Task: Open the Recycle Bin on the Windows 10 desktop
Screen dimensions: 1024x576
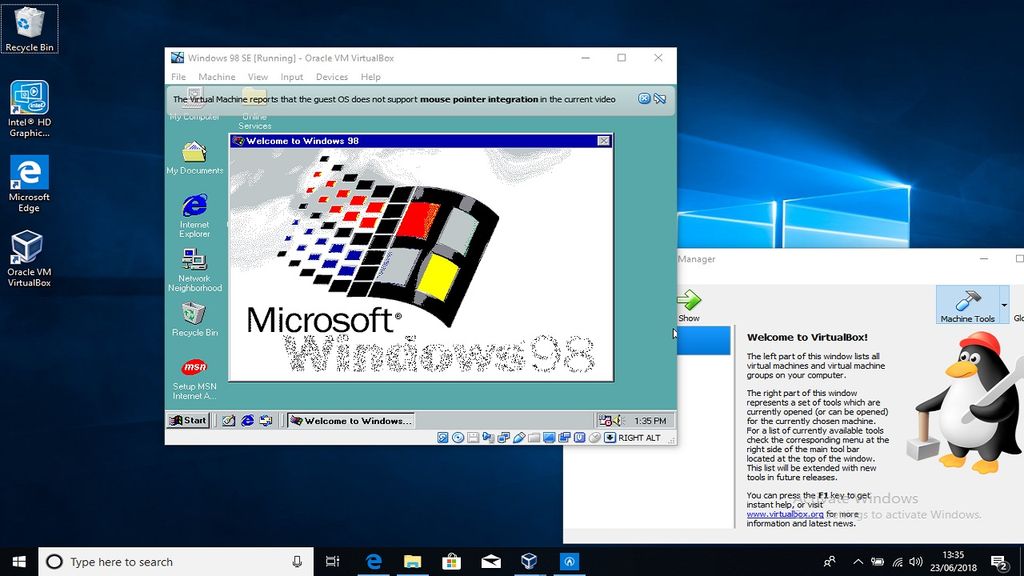Action: click(29, 29)
